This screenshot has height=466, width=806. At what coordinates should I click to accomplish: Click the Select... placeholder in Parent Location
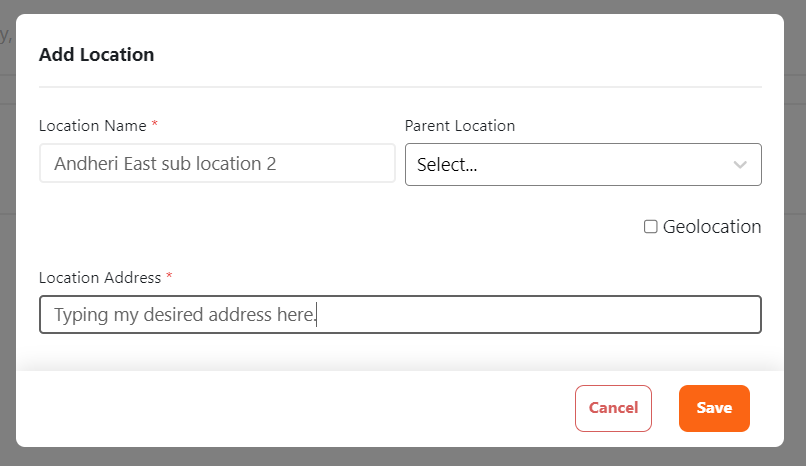click(x=447, y=165)
